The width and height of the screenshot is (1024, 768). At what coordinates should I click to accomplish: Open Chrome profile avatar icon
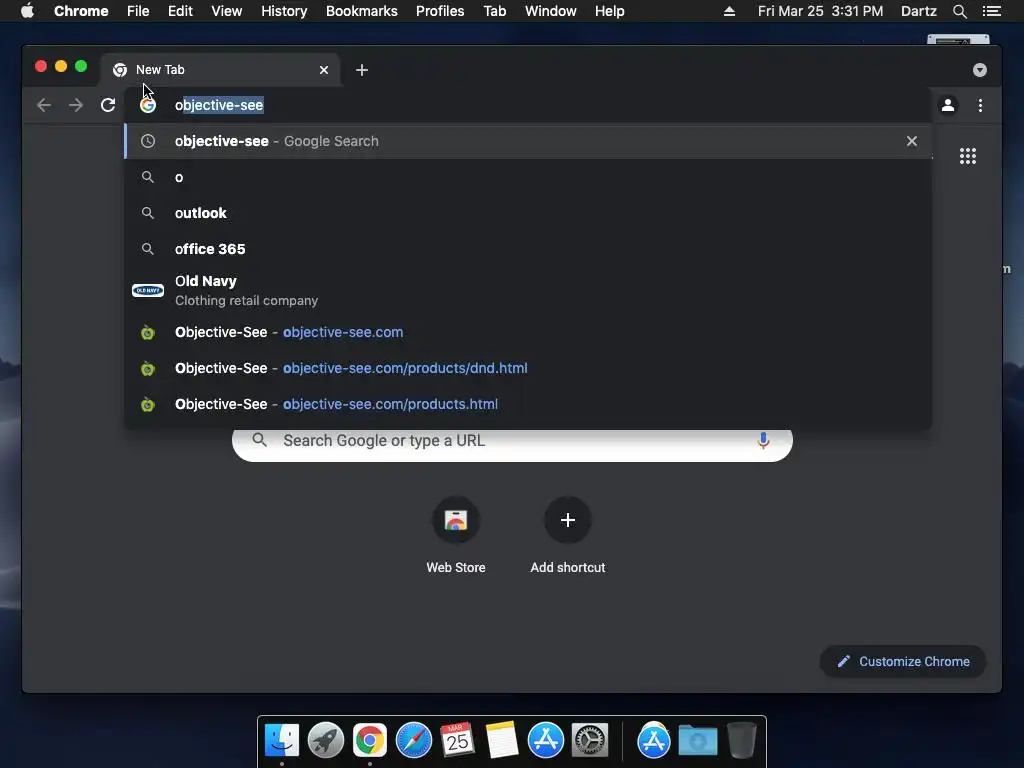(x=948, y=105)
